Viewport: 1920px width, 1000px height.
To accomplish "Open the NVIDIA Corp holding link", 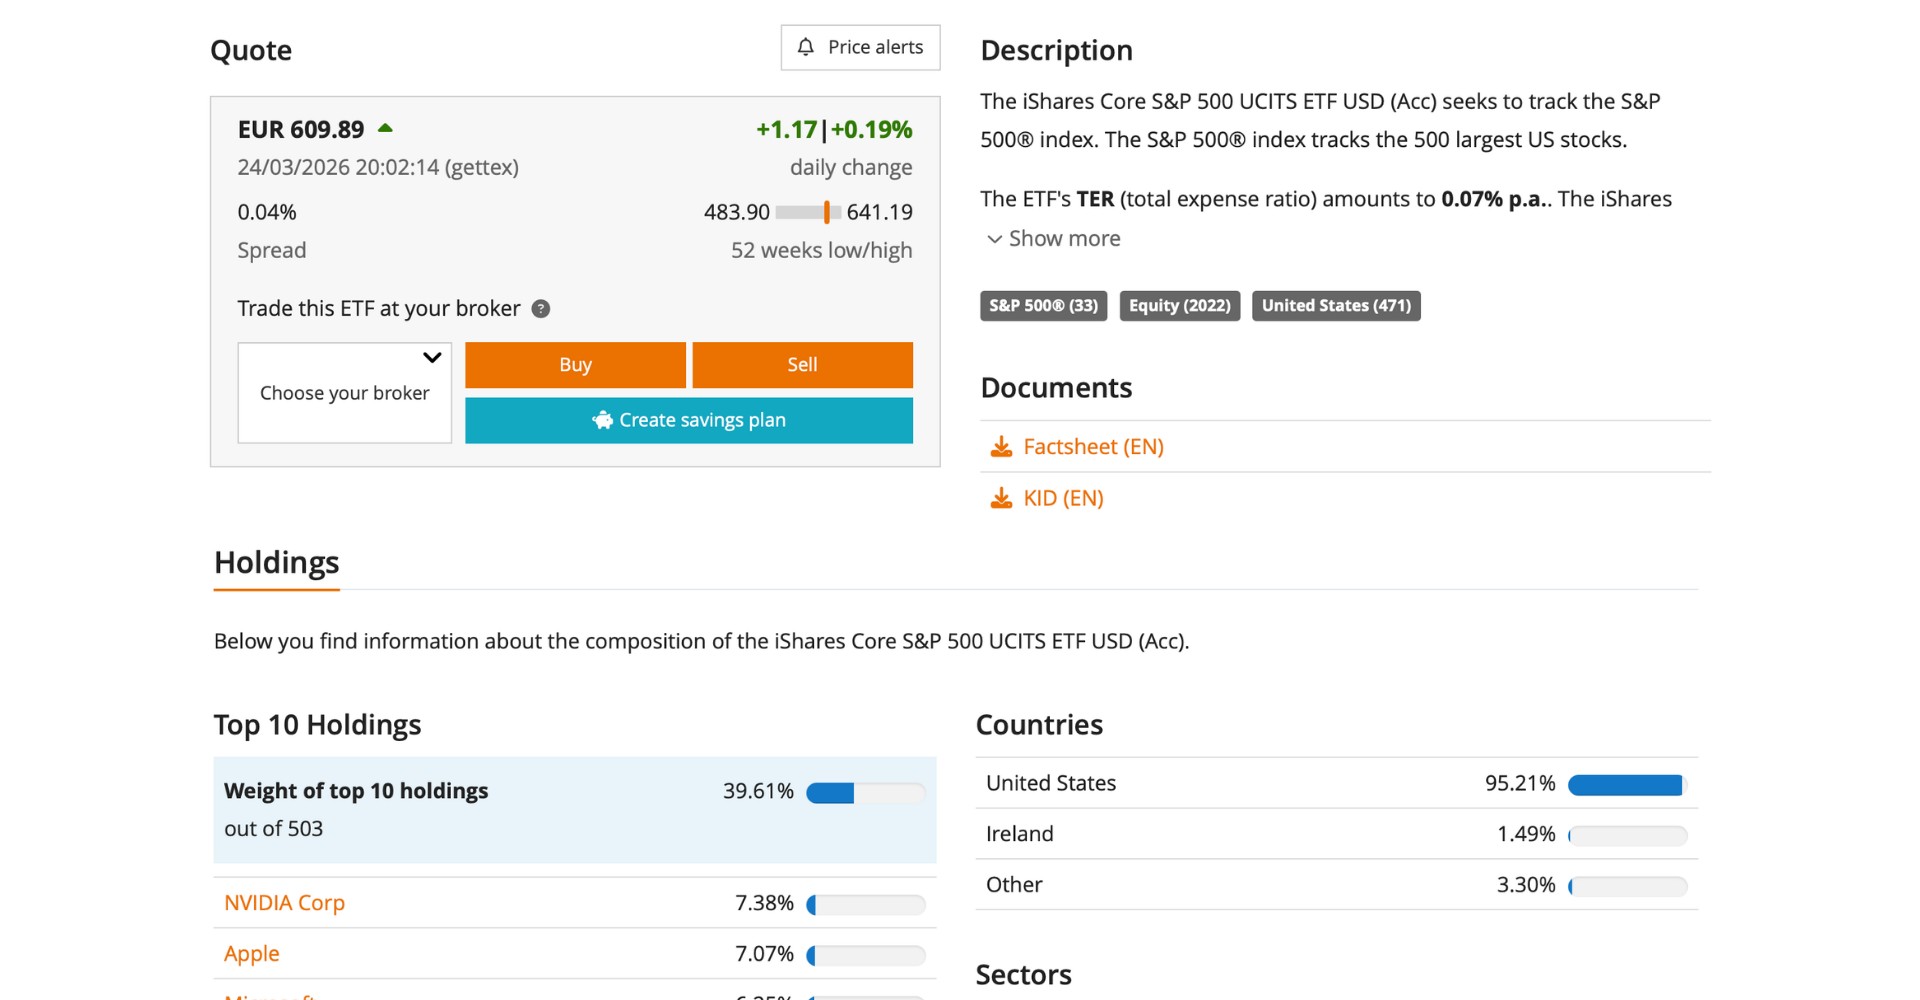I will pos(284,903).
